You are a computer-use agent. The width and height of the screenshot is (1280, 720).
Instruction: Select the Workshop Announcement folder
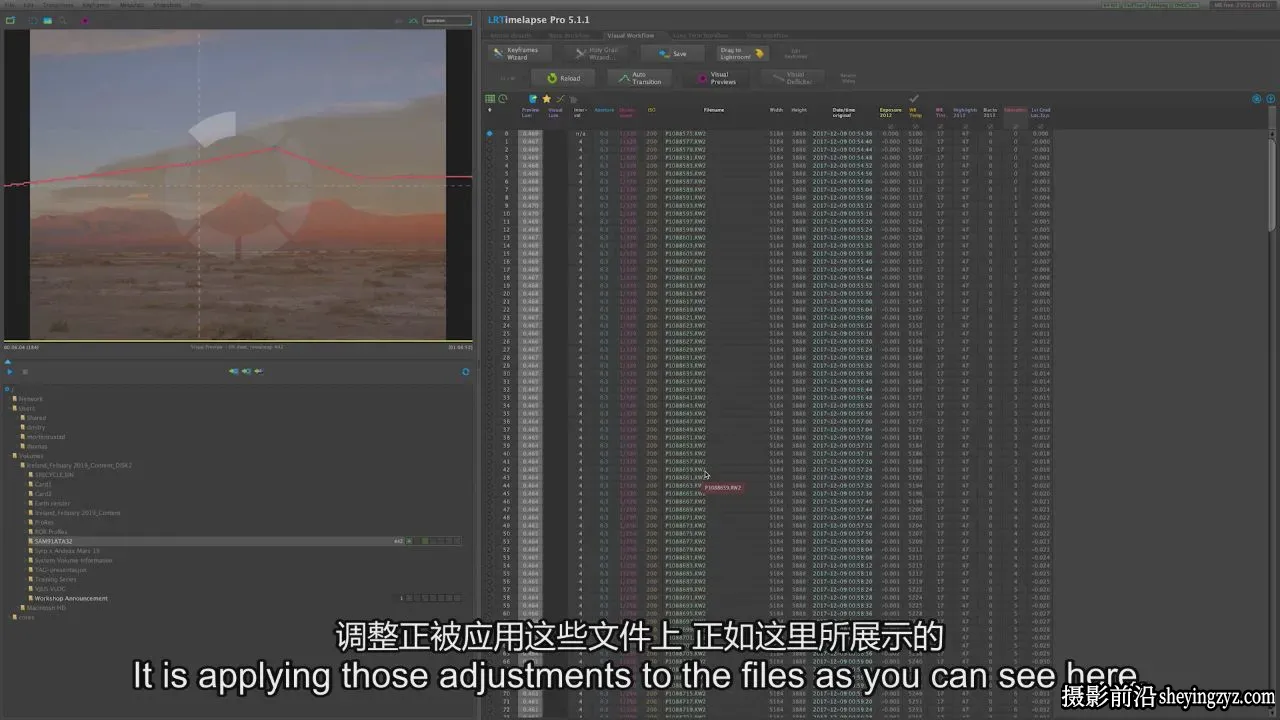(70, 598)
